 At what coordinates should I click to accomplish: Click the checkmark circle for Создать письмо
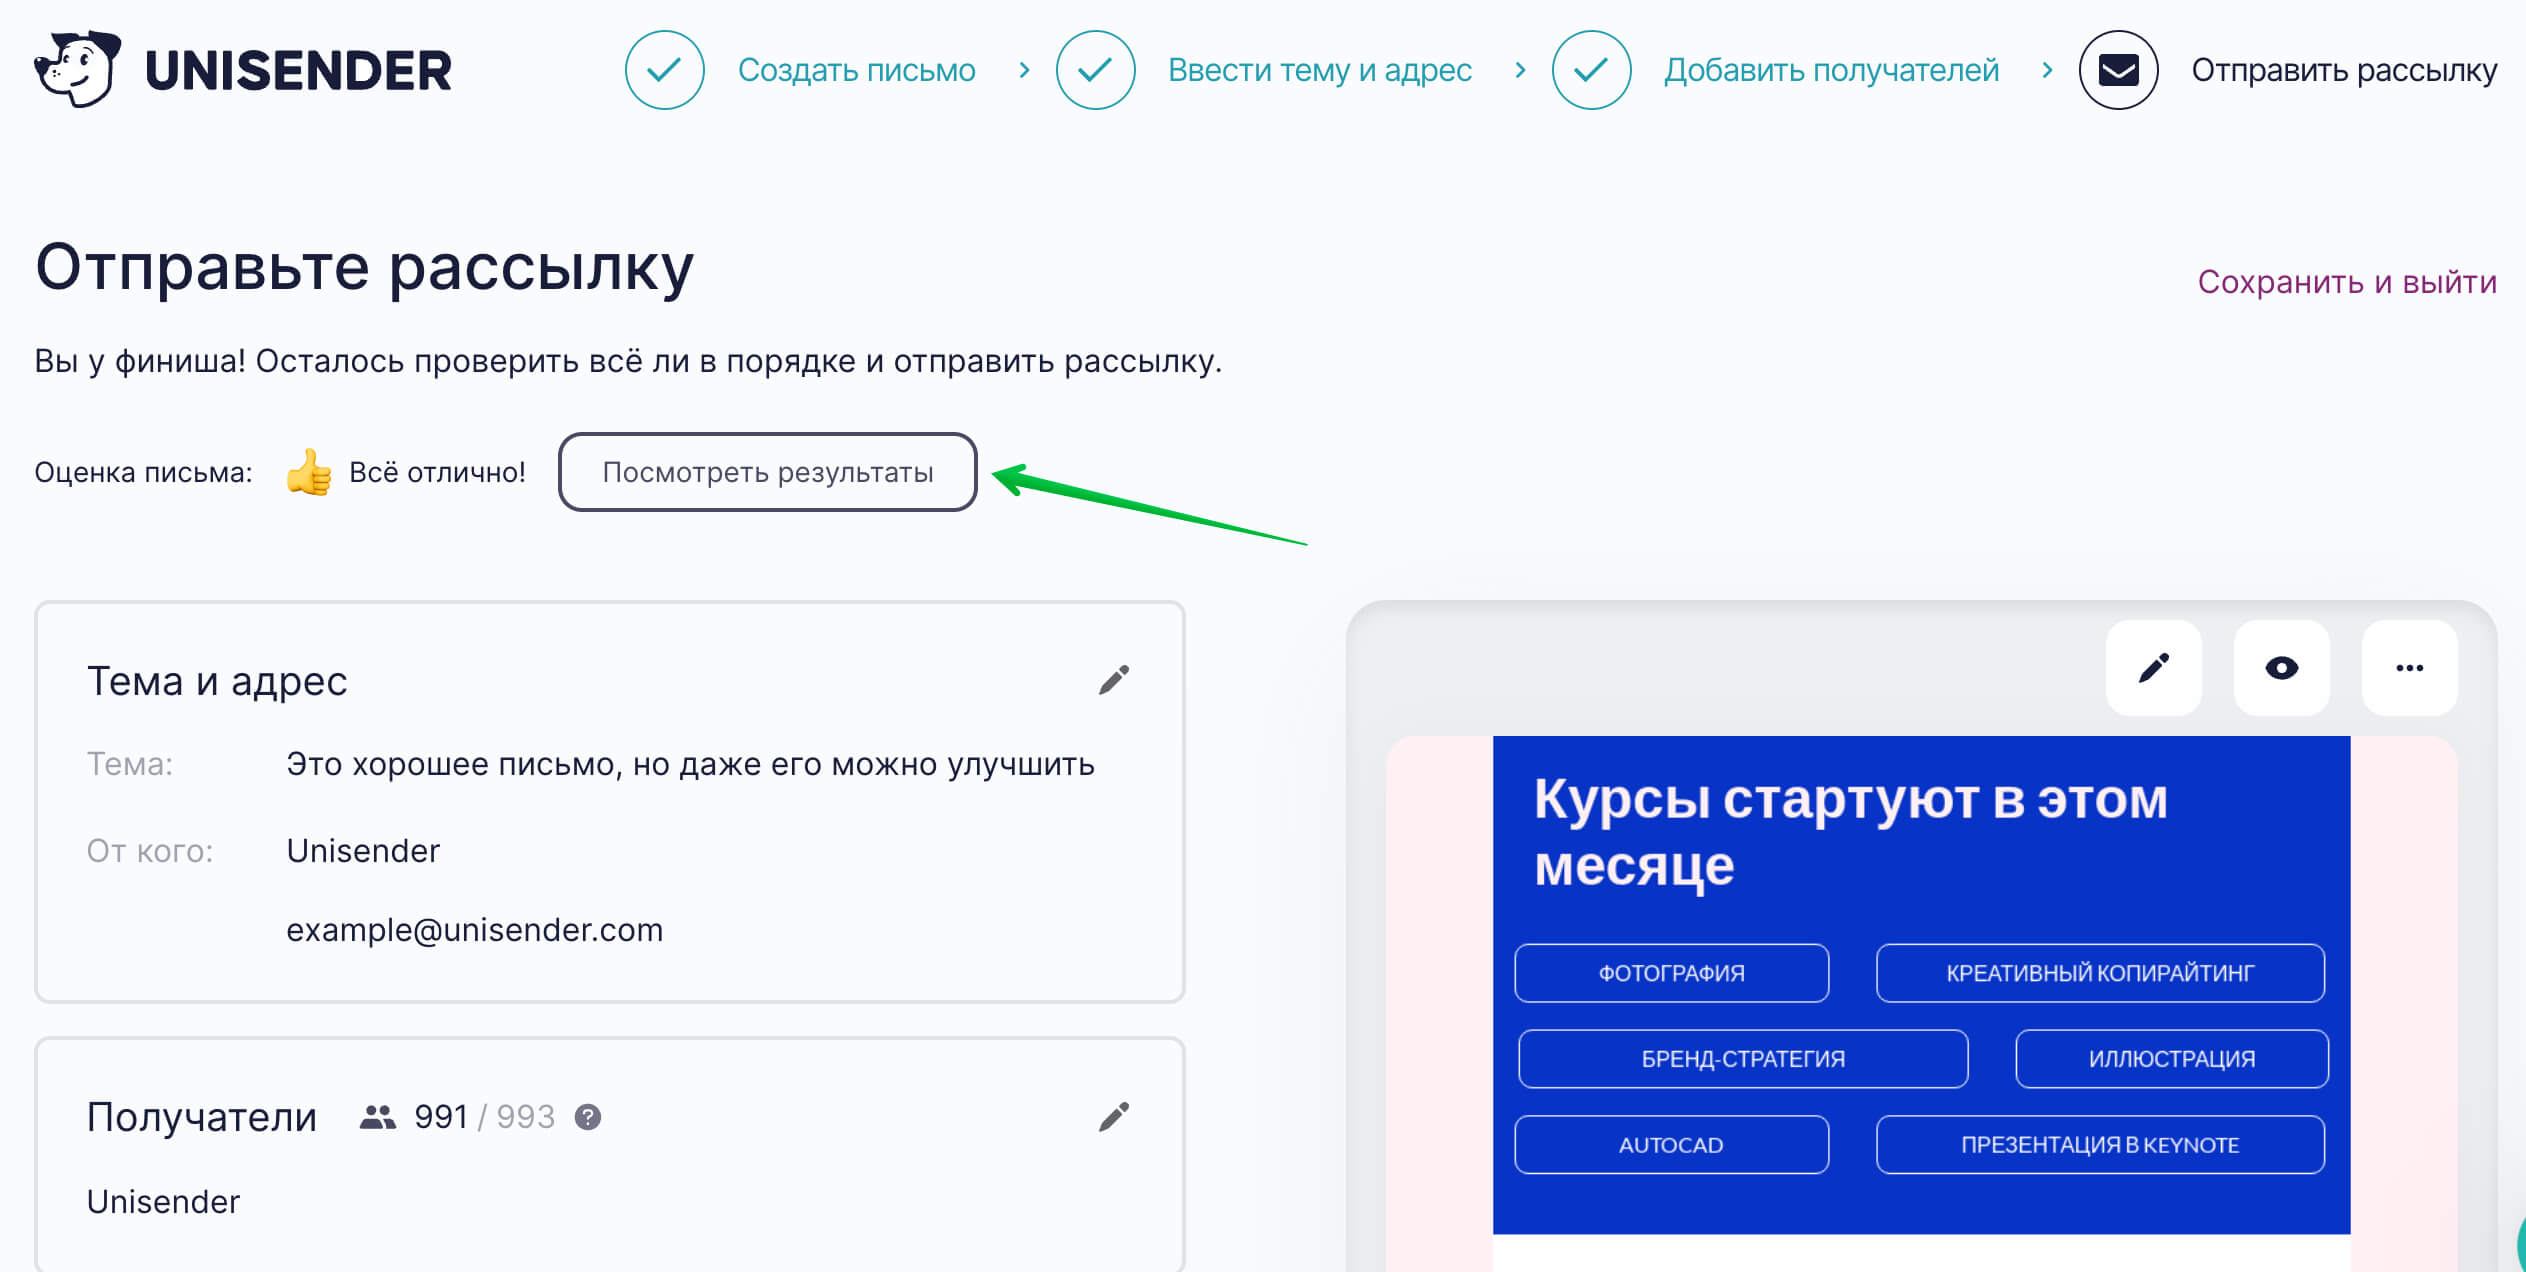[664, 70]
